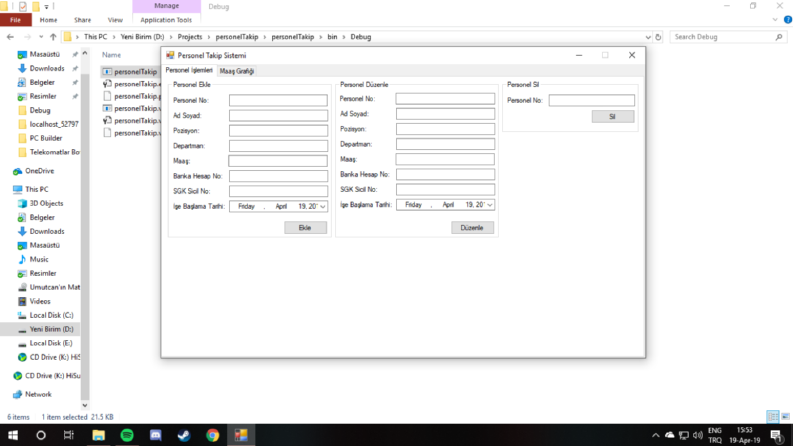Focus Banka Hesap No field in Personel Düzenle
This screenshot has height=446, width=793.
tap(445, 174)
